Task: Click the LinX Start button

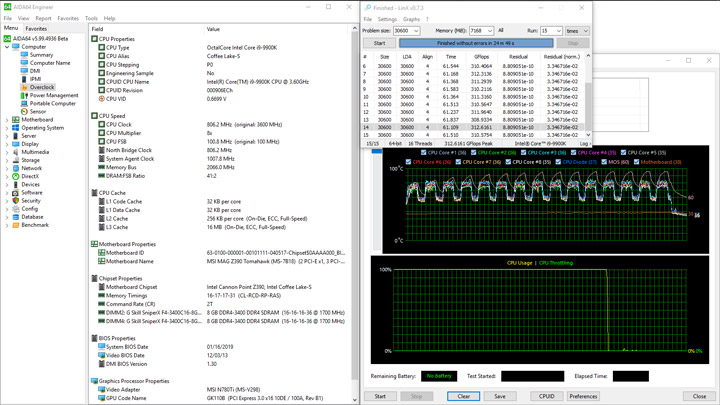Action: click(x=379, y=43)
